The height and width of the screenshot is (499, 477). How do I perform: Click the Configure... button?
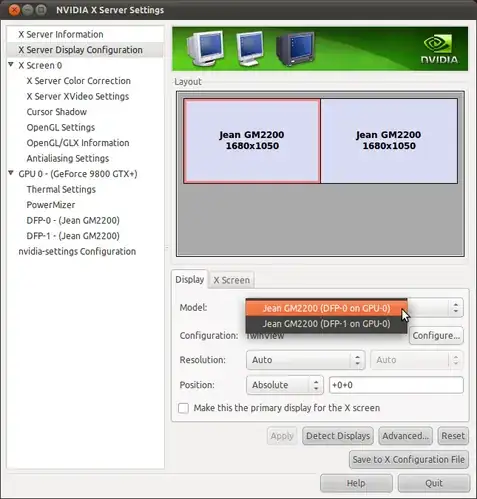436,336
